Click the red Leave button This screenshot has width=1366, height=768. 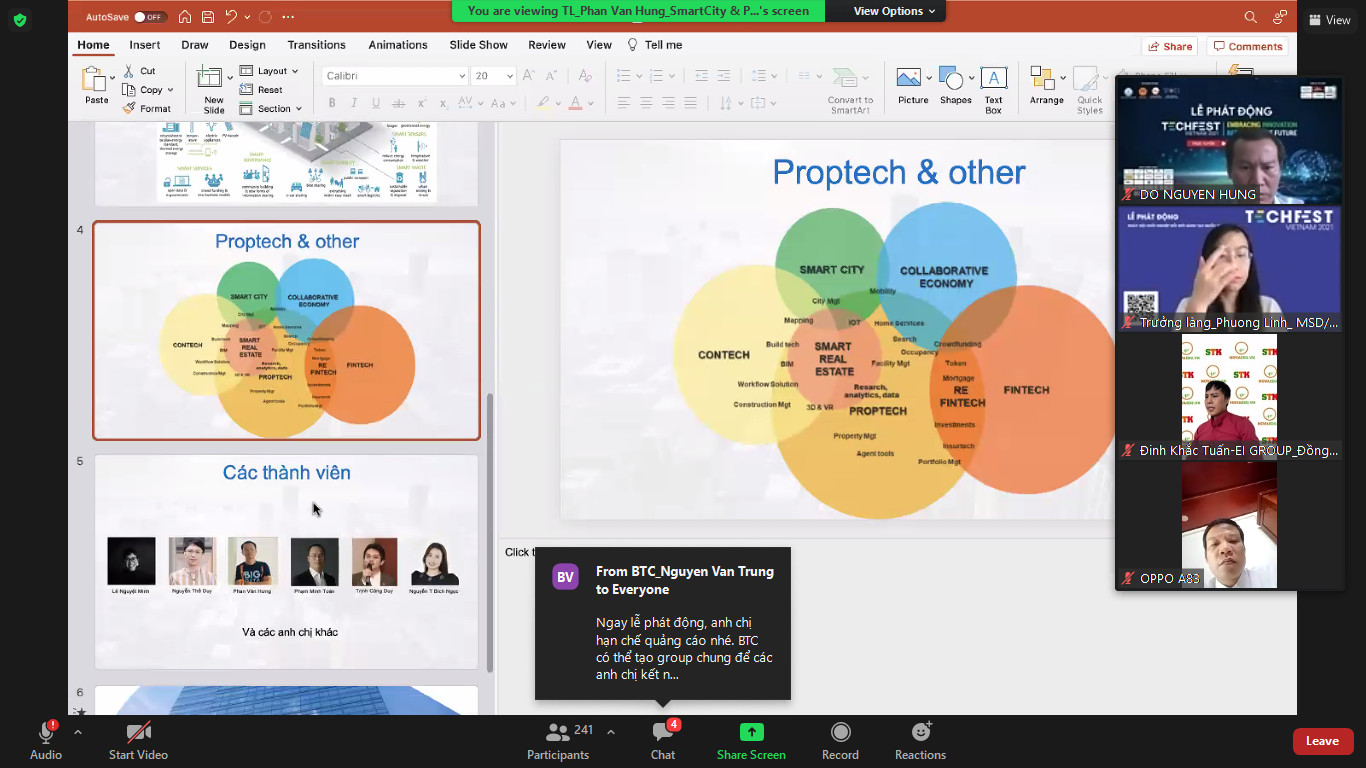tap(1322, 741)
